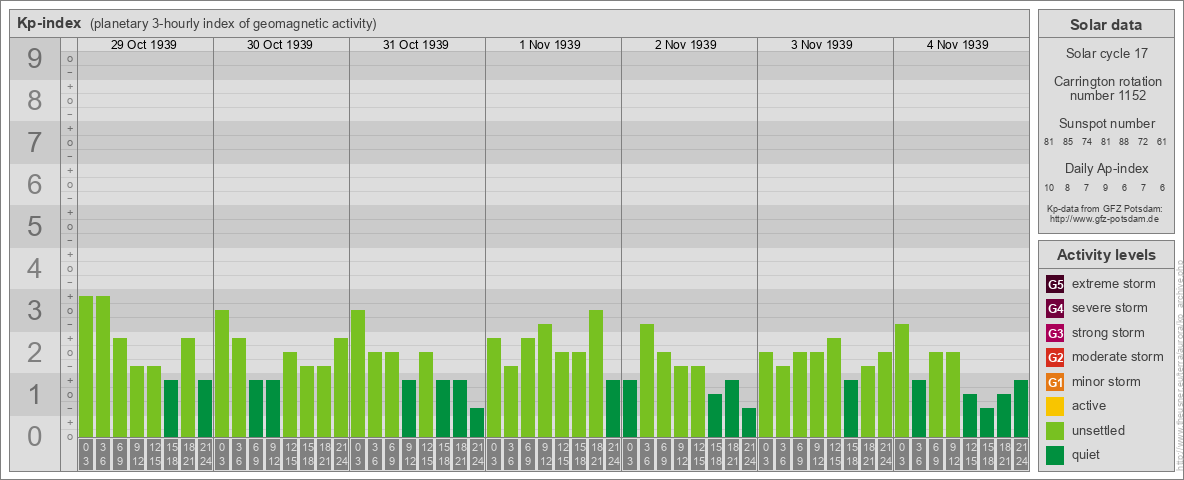1184x480 pixels.
Task: Click the Kp 9 y-axis label
Action: click(34, 59)
